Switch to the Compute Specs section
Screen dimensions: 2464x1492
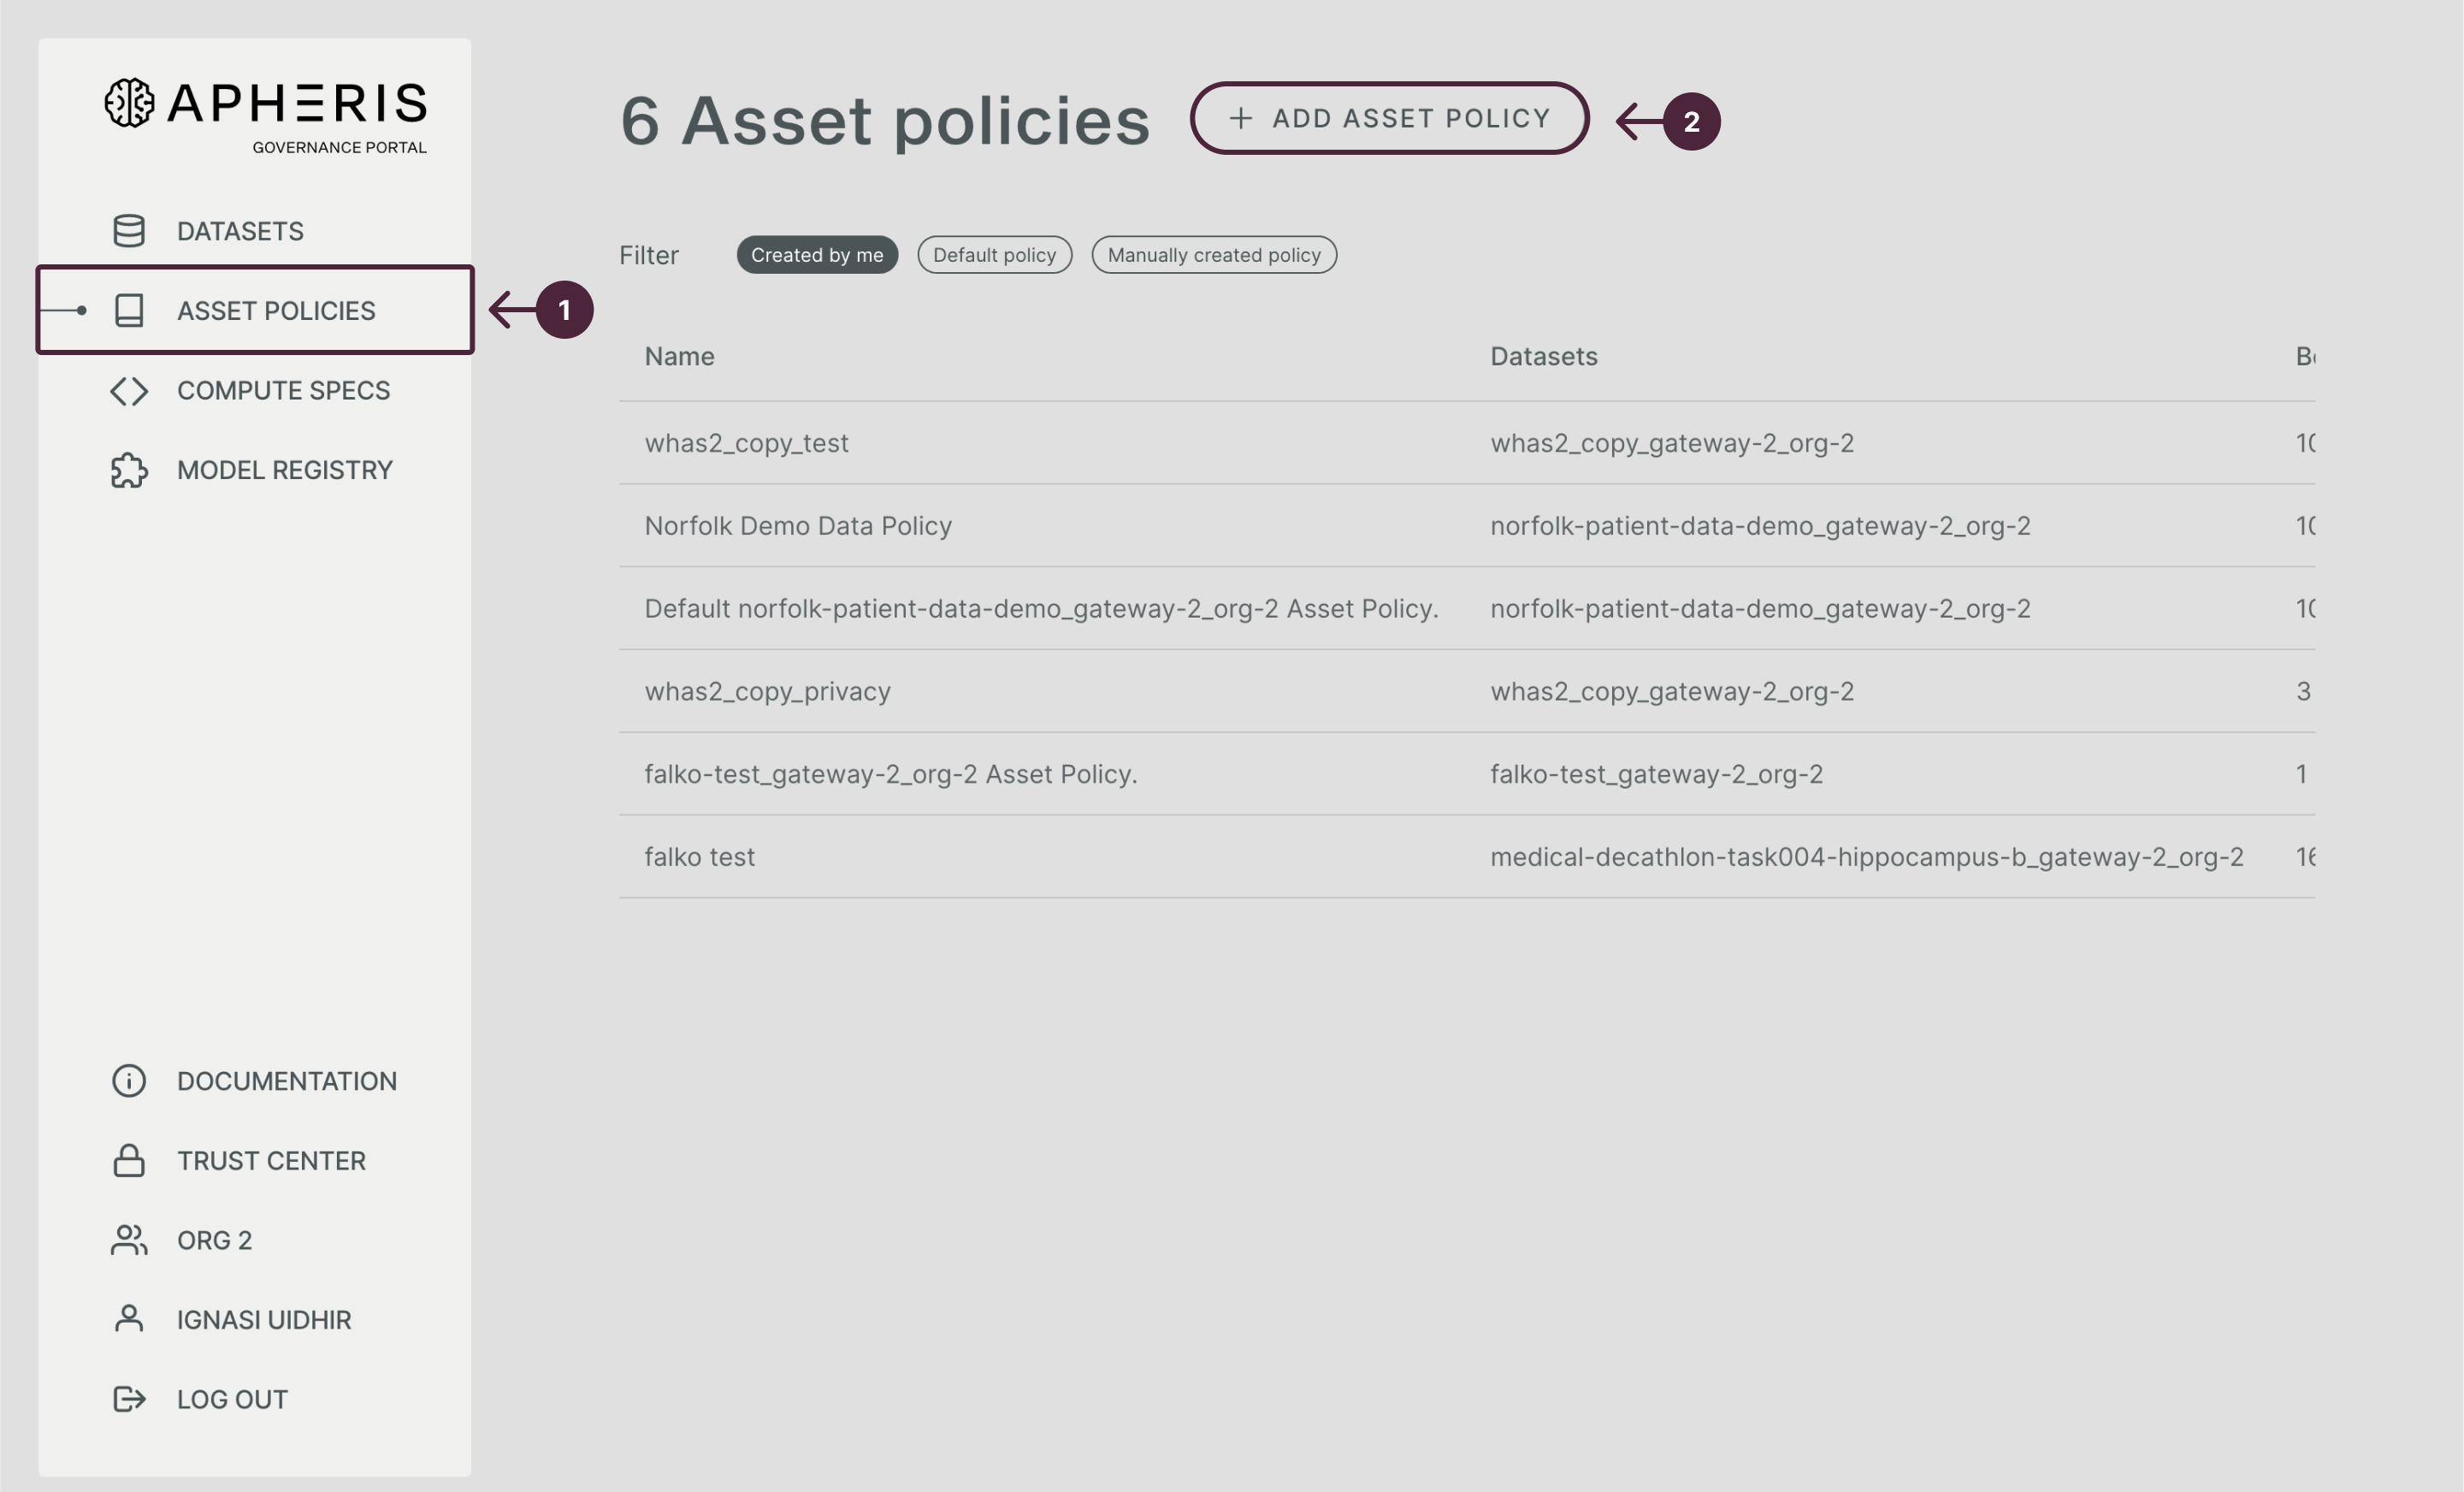(283, 391)
